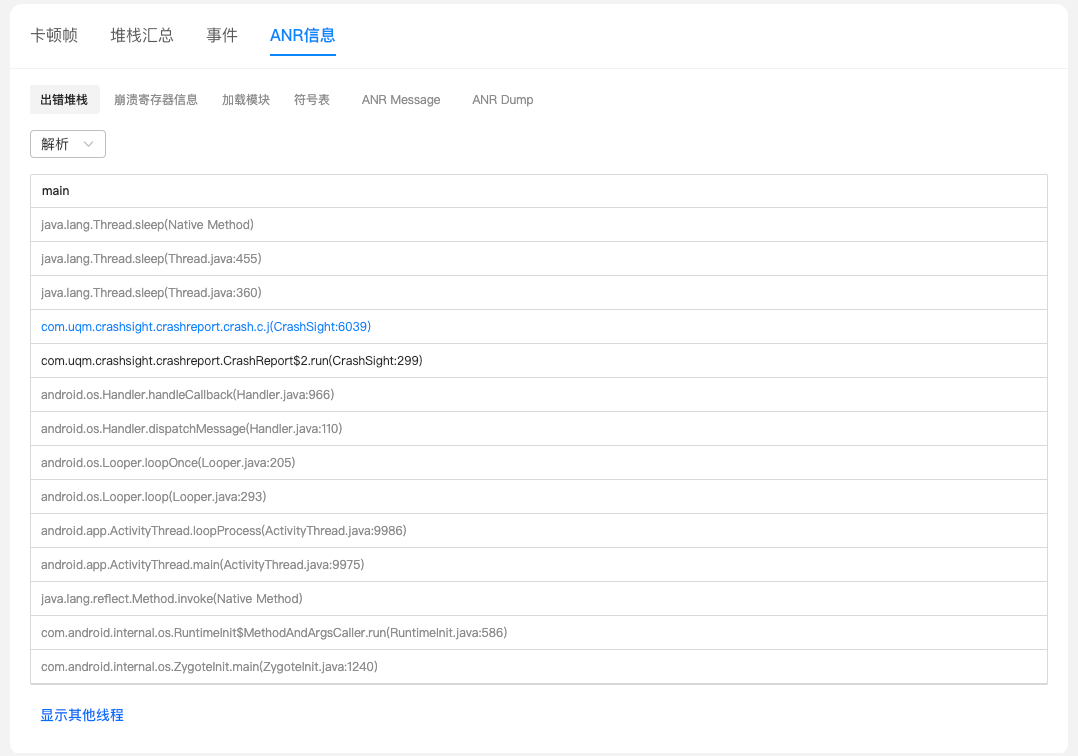Switch to the 卡顿帧 tab
The height and width of the screenshot is (756, 1078).
54,35
